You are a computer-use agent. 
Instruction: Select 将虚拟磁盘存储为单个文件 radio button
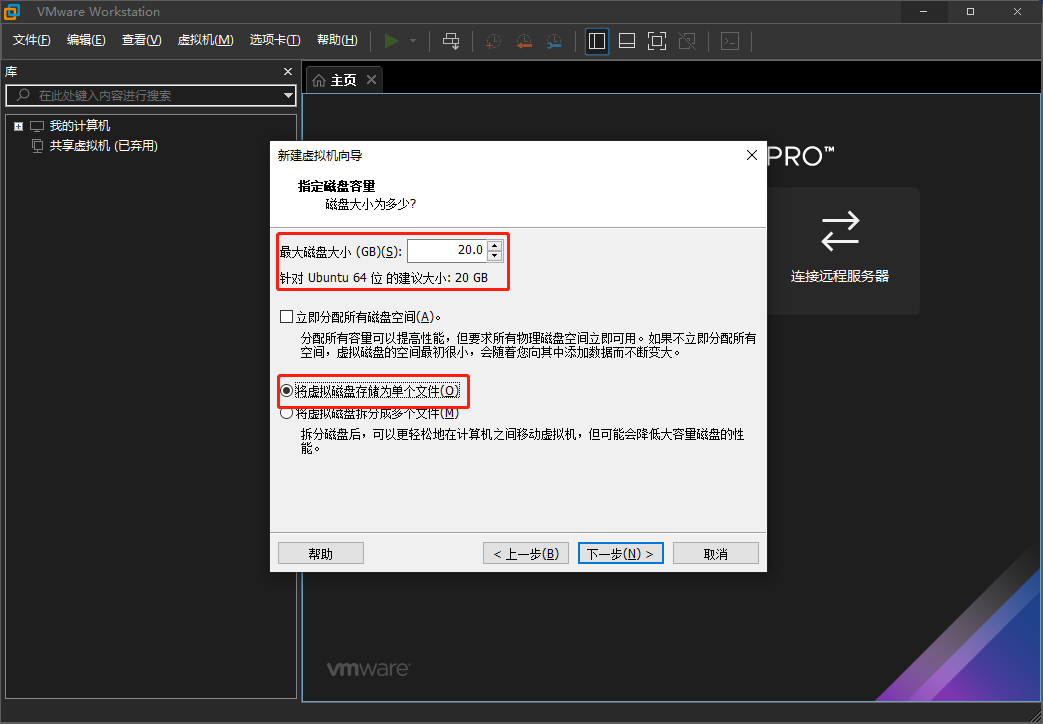(x=287, y=391)
